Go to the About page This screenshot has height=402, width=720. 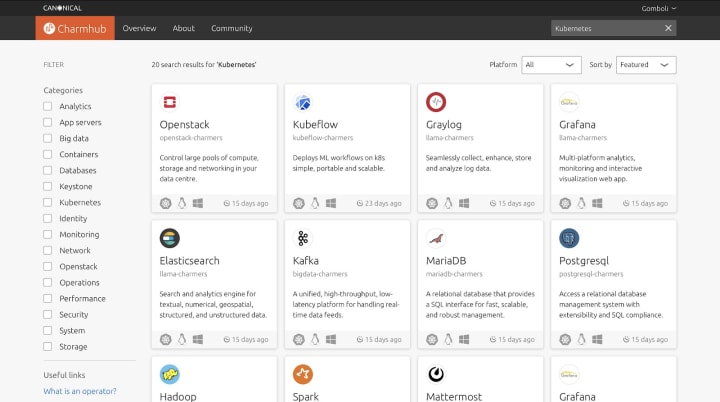pos(184,28)
